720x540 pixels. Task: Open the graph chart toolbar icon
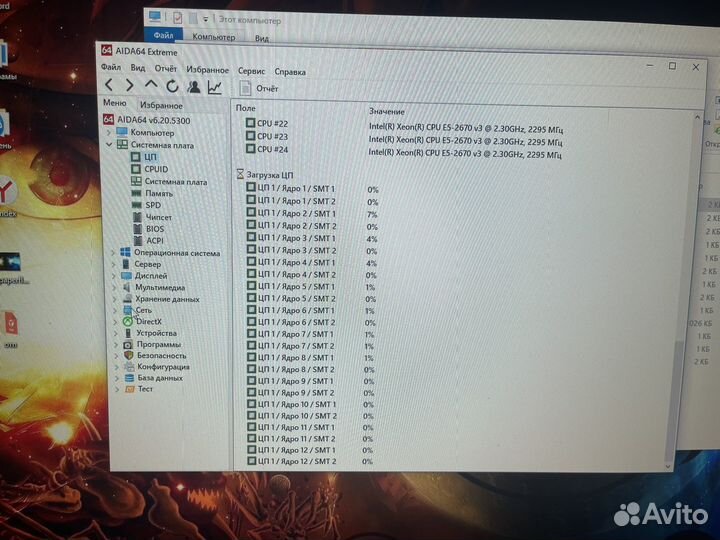point(214,87)
